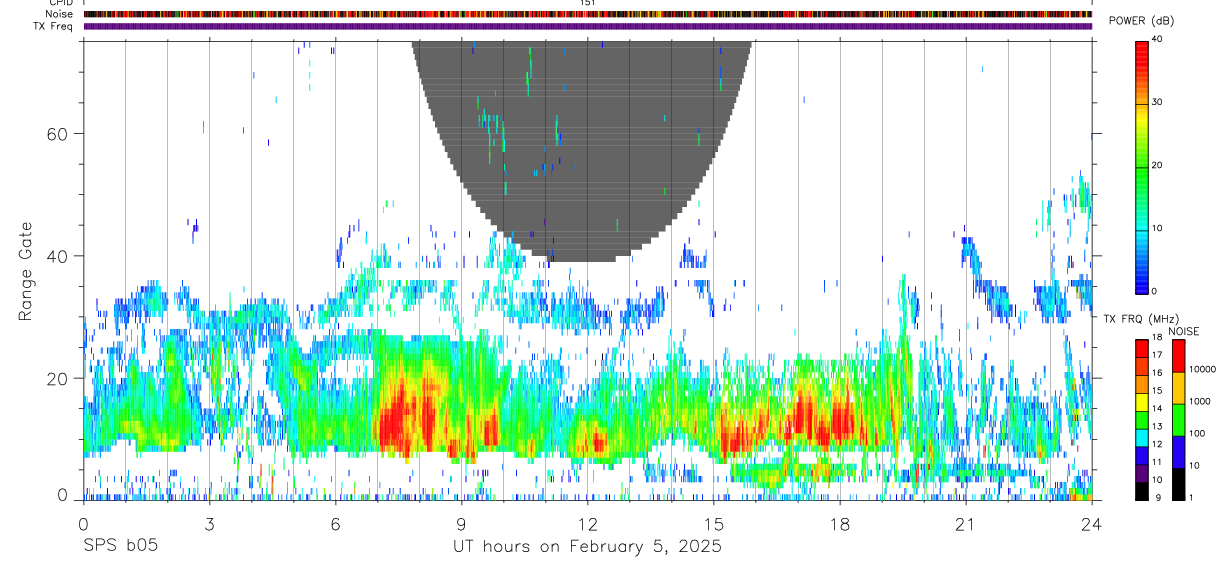Click the Range Gate y-axis label
1228x567 pixels.
(27, 270)
